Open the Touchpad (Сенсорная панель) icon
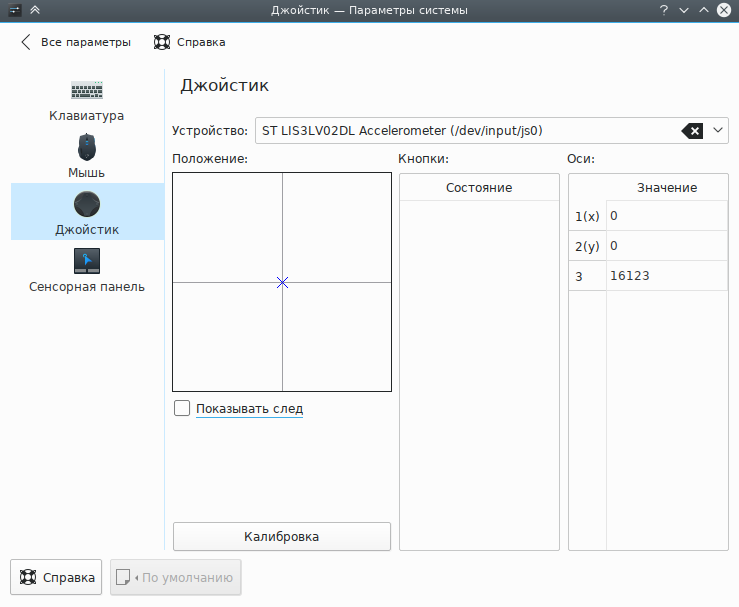Image resolution: width=739 pixels, height=607 pixels. [87, 261]
